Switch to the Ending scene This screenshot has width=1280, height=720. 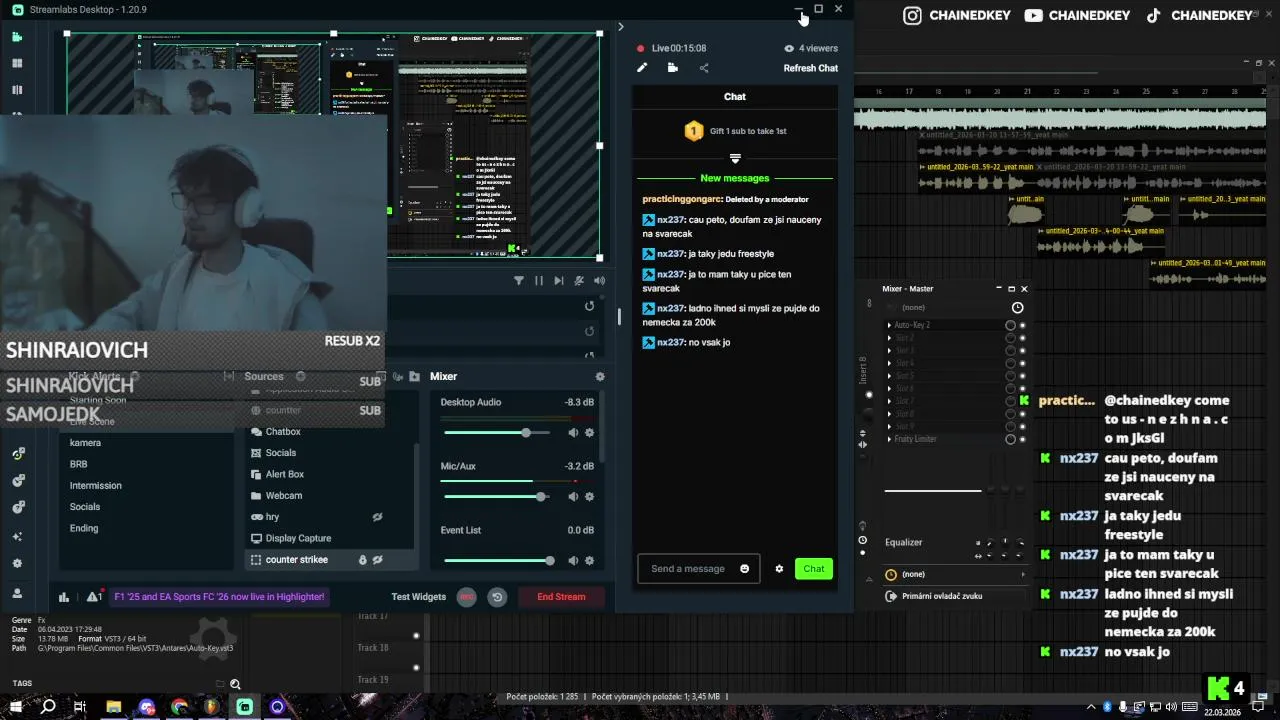coord(84,528)
